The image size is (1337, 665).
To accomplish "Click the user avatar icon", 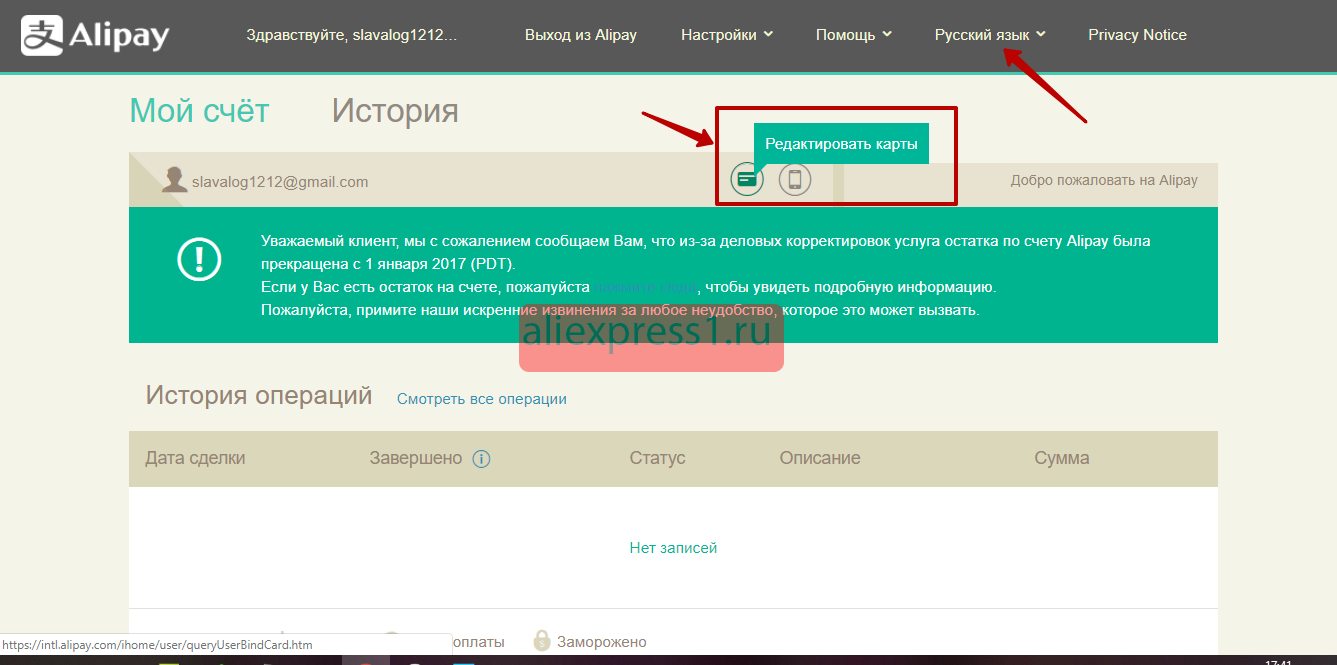I will [x=174, y=180].
